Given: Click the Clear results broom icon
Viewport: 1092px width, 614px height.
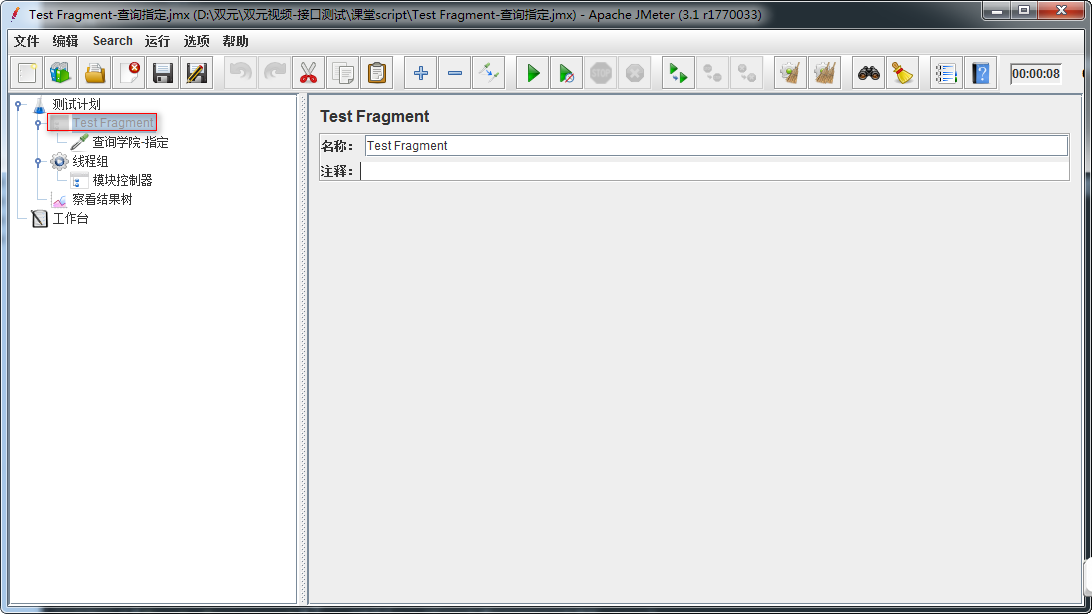Looking at the screenshot, I should point(790,73).
